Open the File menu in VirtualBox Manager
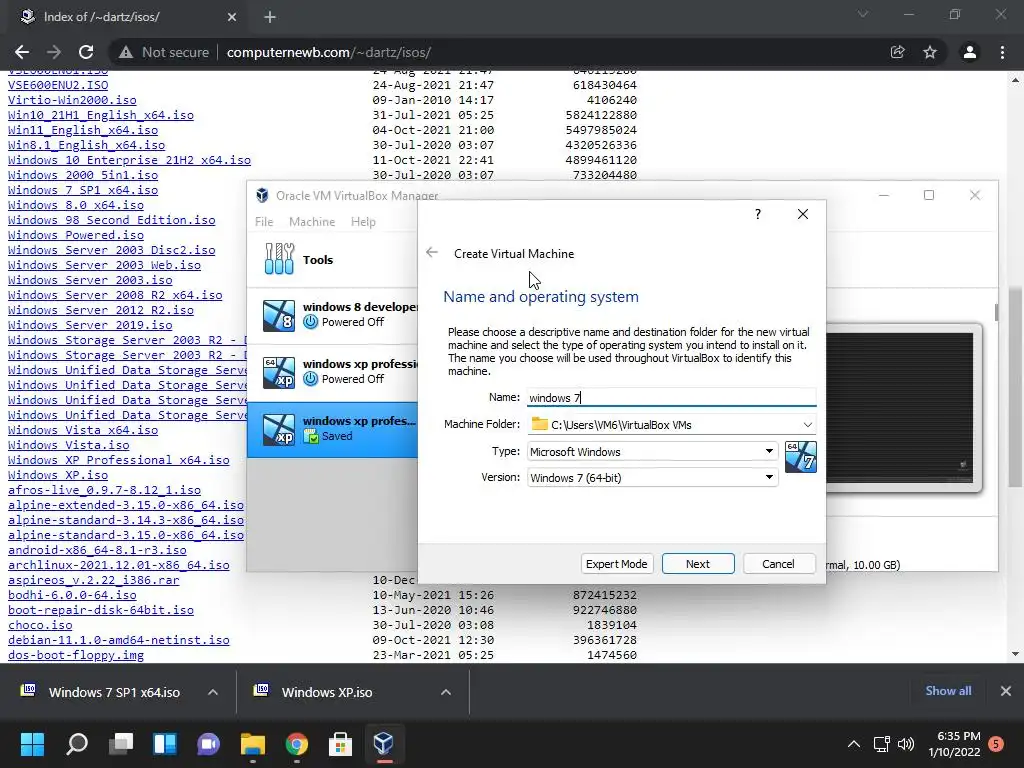The height and width of the screenshot is (768, 1024). pyautogui.click(x=264, y=221)
